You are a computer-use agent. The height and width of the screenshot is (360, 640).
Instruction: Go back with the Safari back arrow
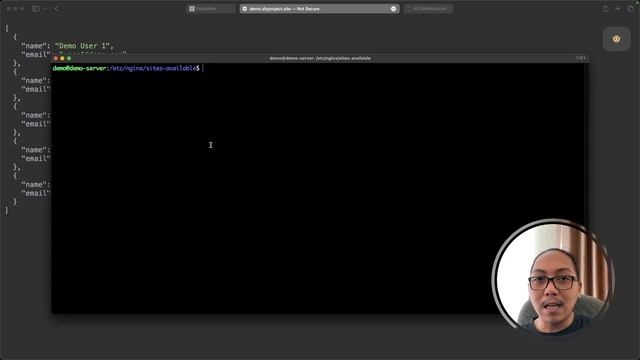click(56, 9)
